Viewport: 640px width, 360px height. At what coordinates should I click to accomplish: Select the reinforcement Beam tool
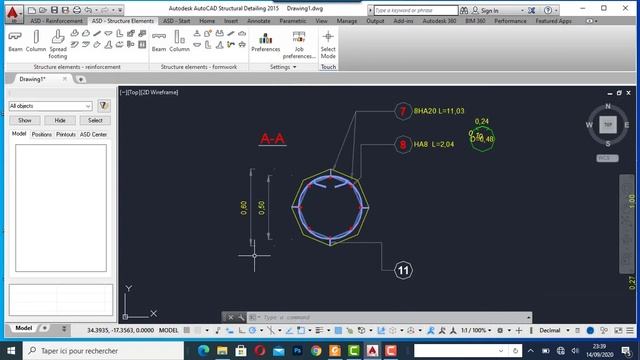point(15,41)
